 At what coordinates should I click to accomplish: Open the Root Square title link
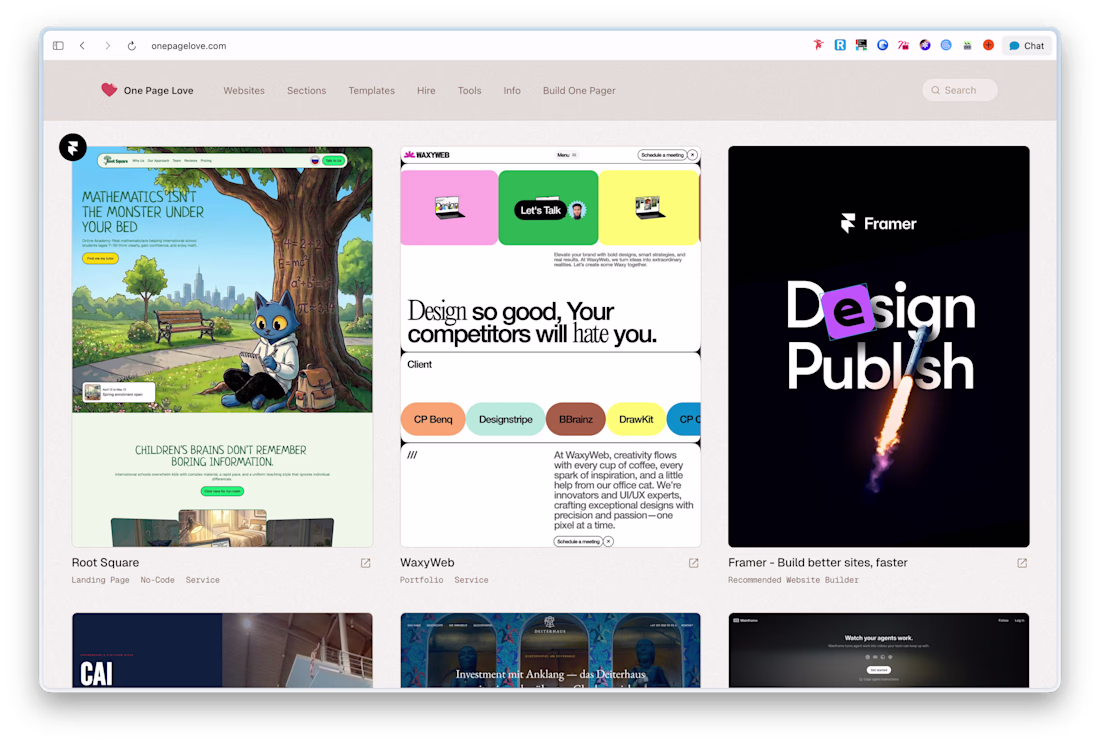pos(105,562)
